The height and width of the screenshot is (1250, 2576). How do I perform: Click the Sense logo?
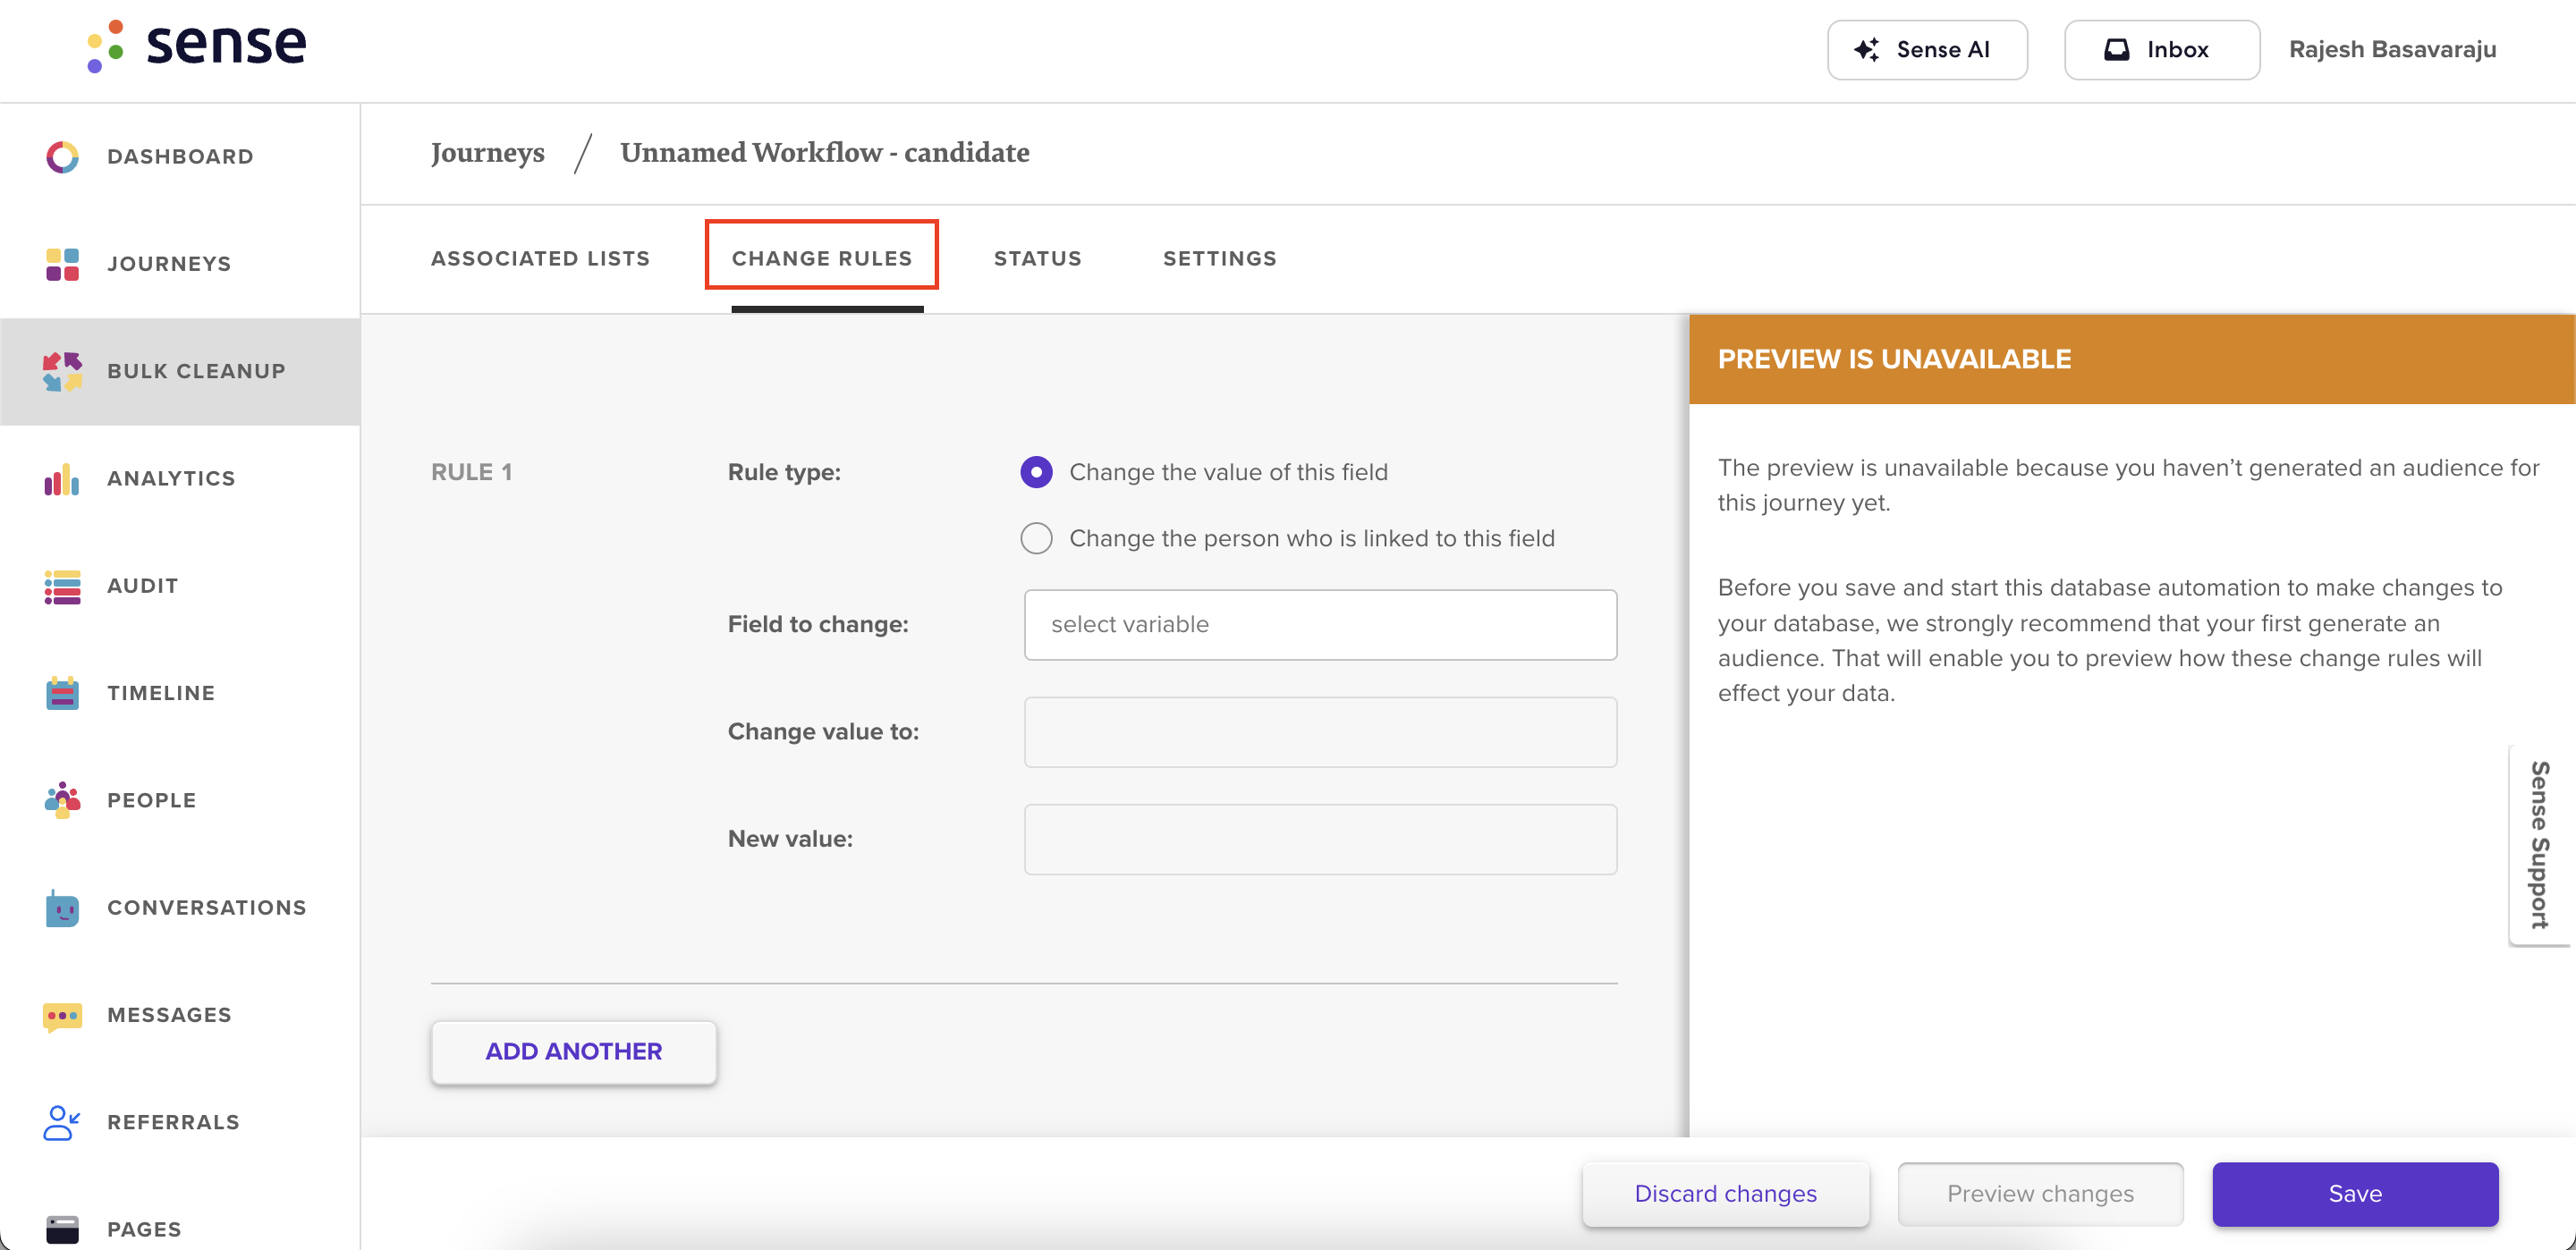(x=197, y=46)
